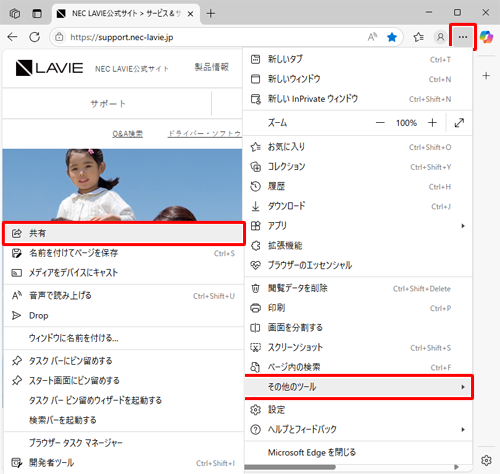Open the profile account icon

coord(440,37)
